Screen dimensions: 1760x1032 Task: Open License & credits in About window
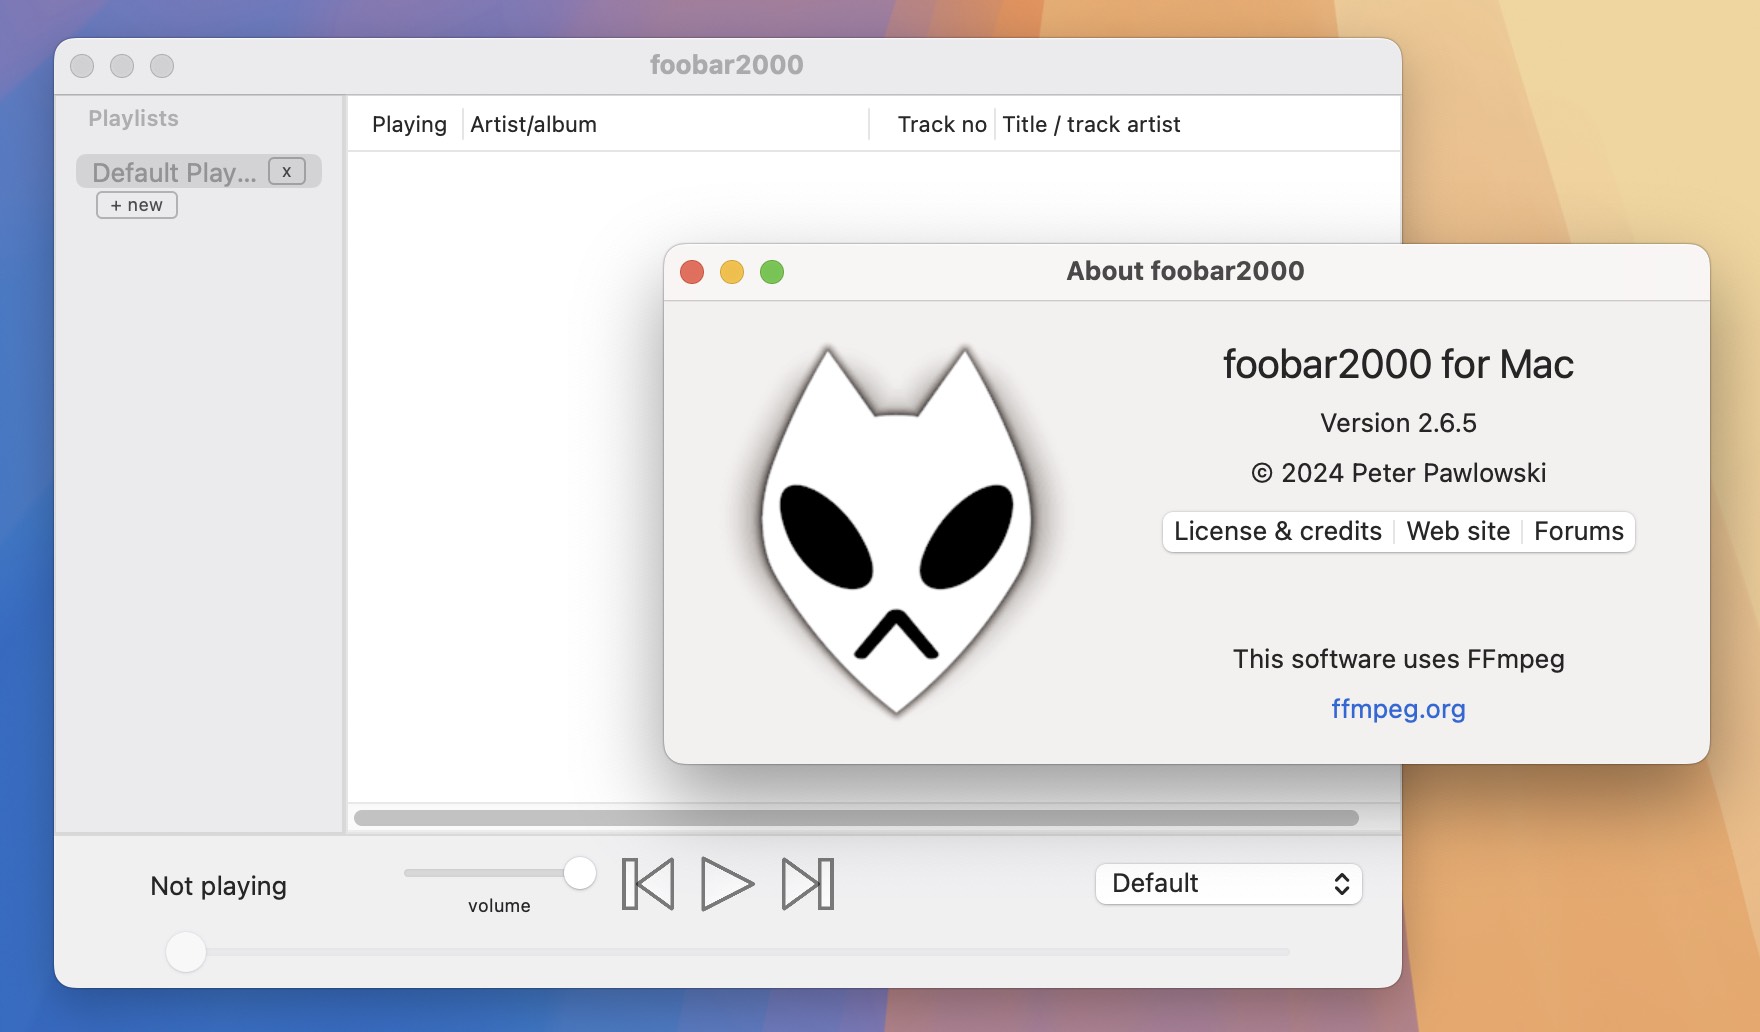click(x=1278, y=531)
